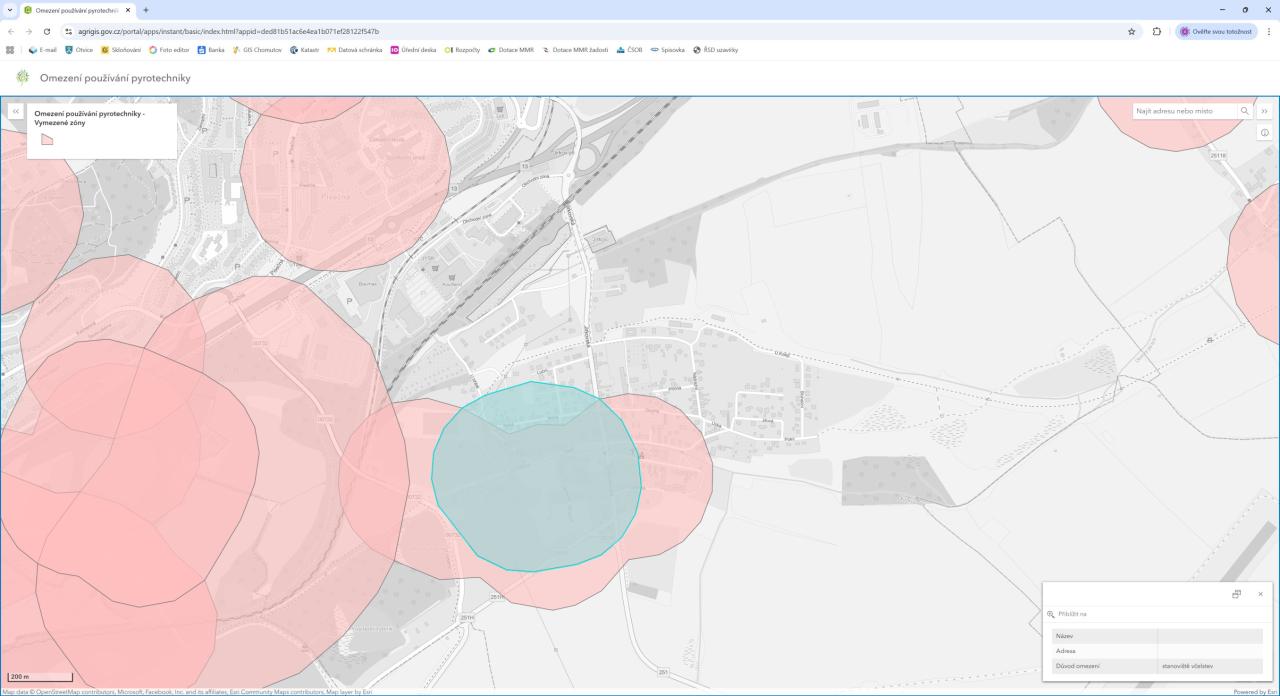
Task: Click the pink zone legend swatch
Action: (x=46, y=139)
